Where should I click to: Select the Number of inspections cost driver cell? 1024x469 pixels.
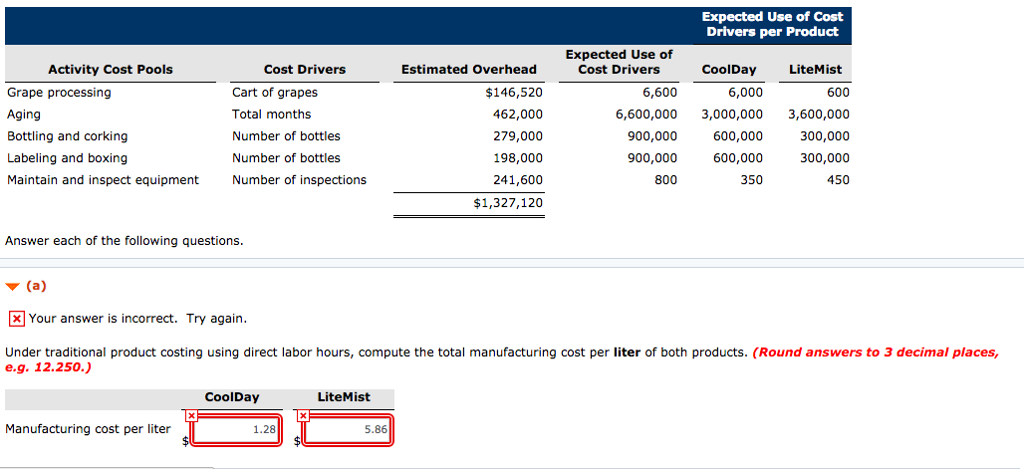pyautogui.click(x=299, y=181)
